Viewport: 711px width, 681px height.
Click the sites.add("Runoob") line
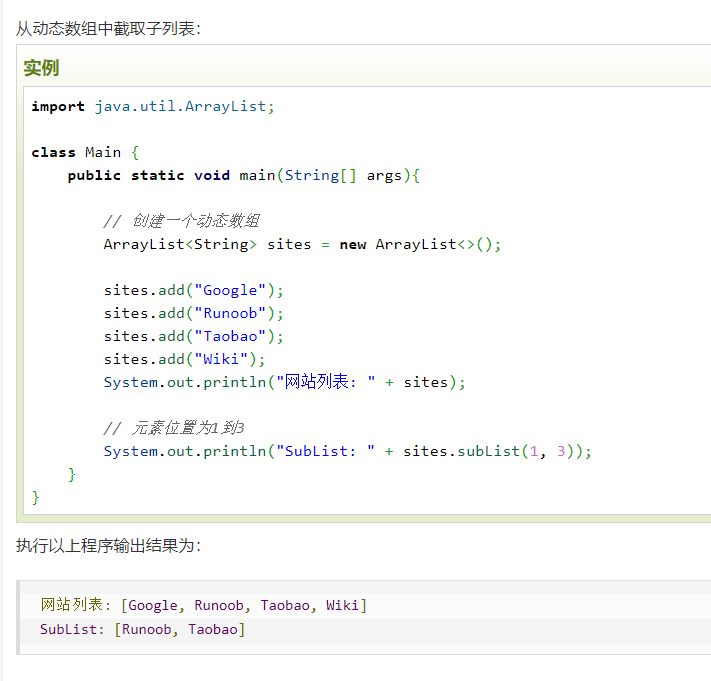point(194,313)
